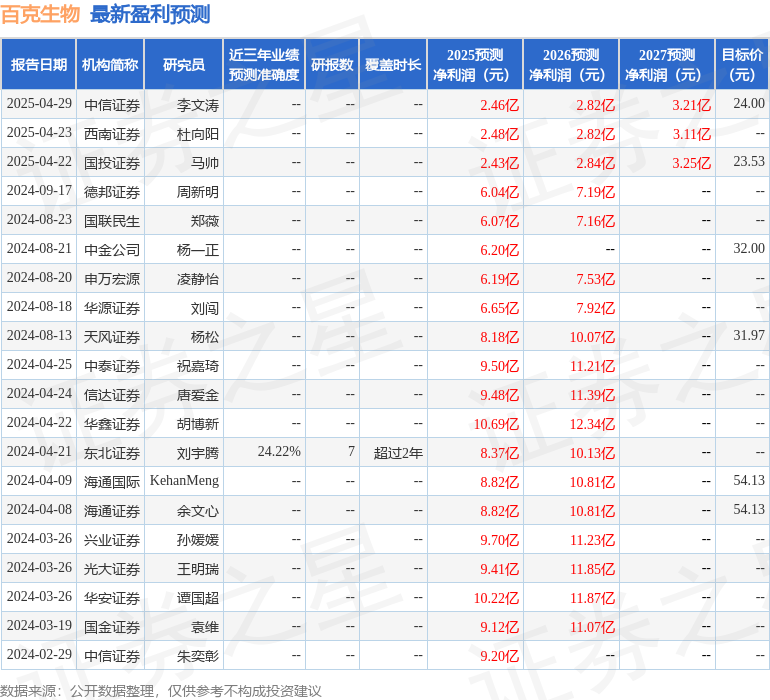Click the 12.34亿 profit value
Image resolution: width=770 pixels, height=700 pixels.
[592, 423]
